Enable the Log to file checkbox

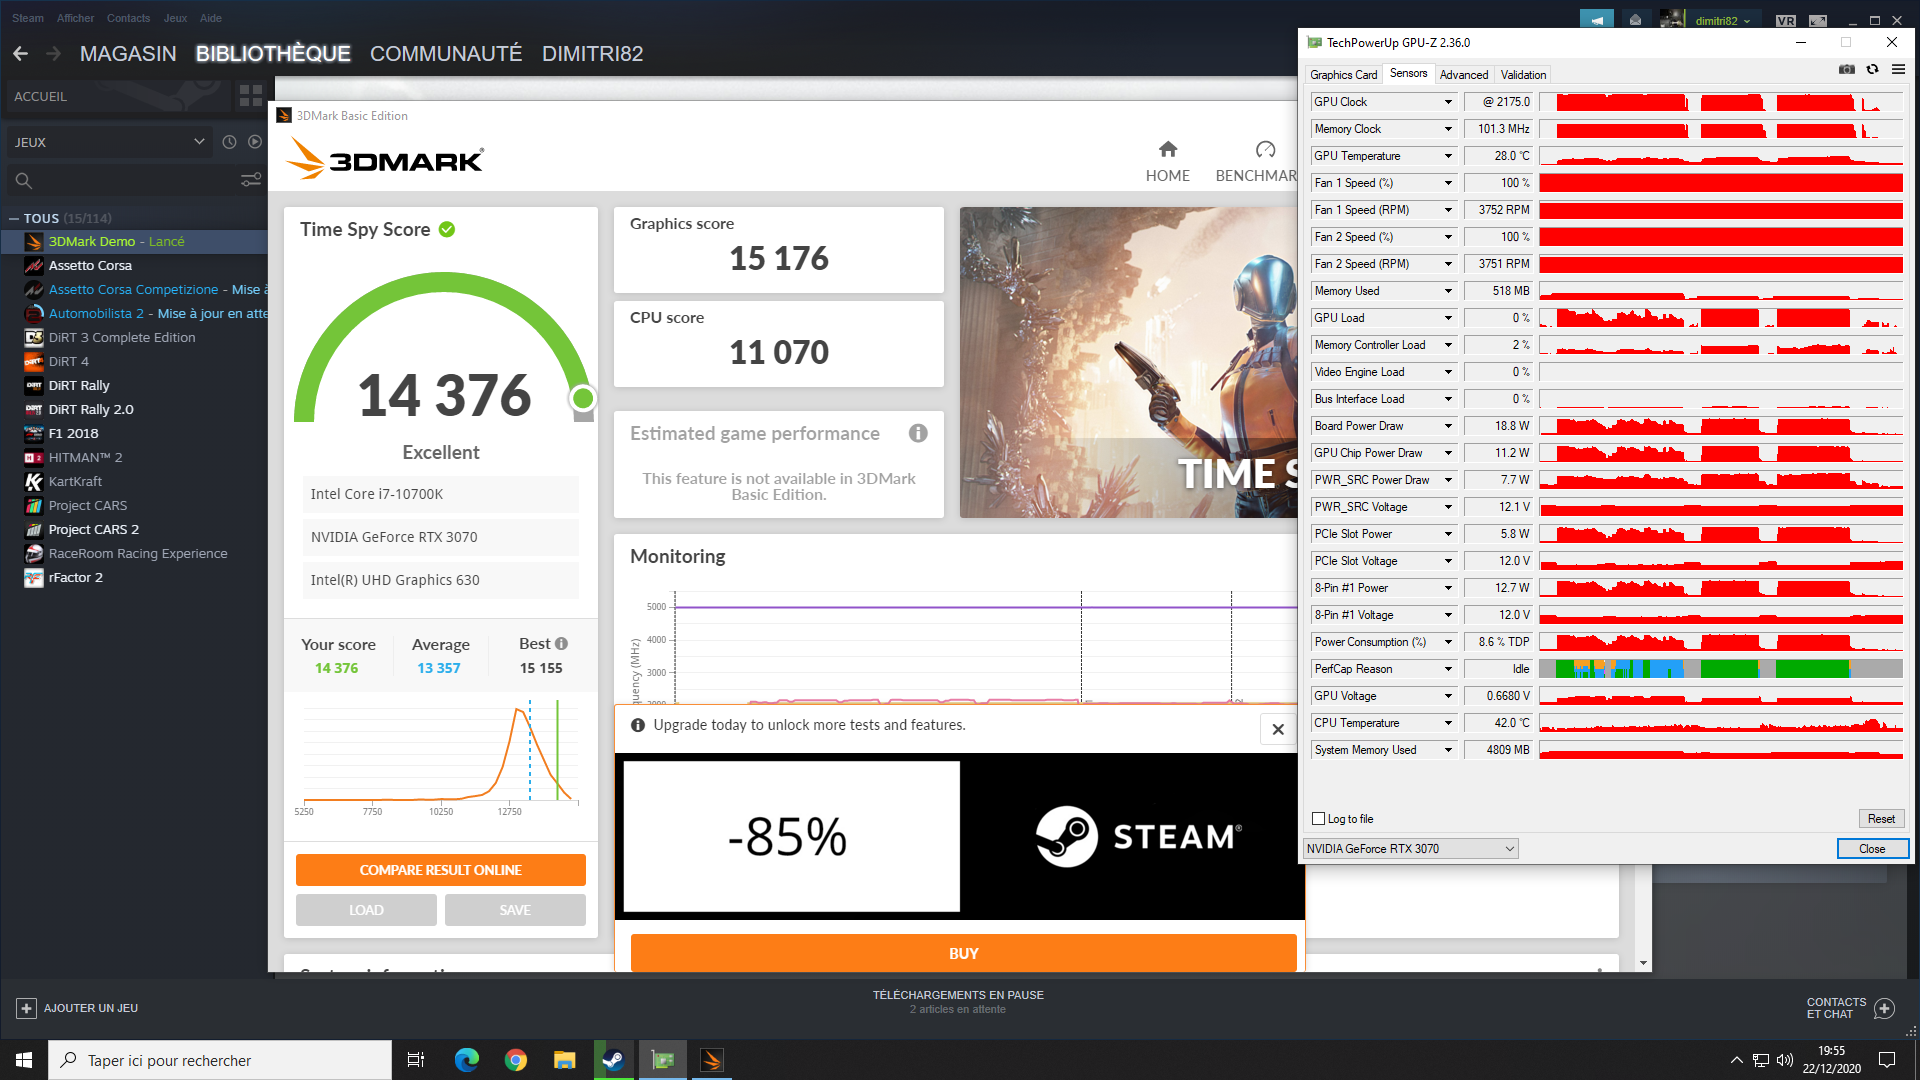(1318, 819)
